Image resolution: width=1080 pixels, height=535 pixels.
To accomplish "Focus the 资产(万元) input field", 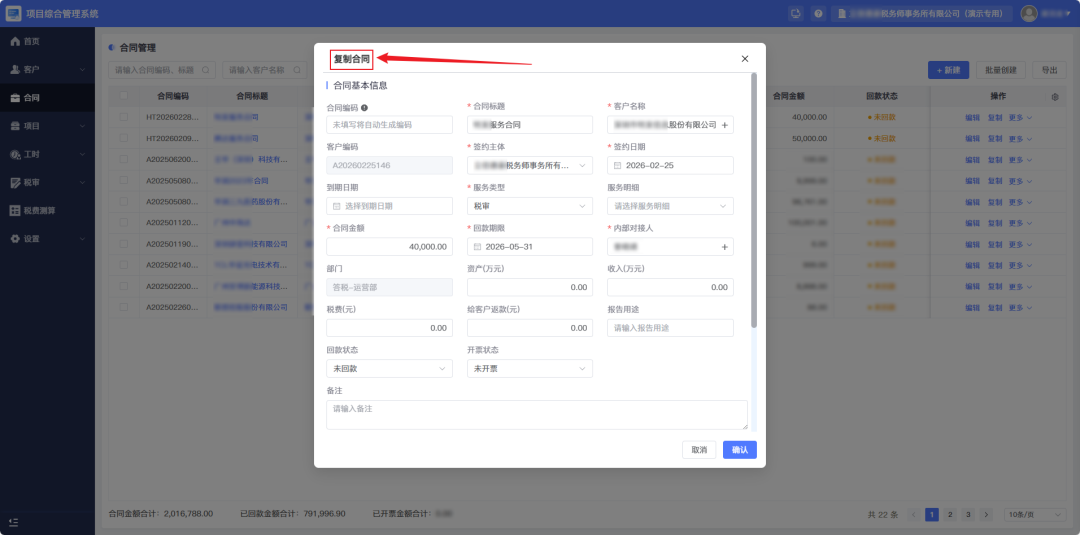I will [530, 287].
